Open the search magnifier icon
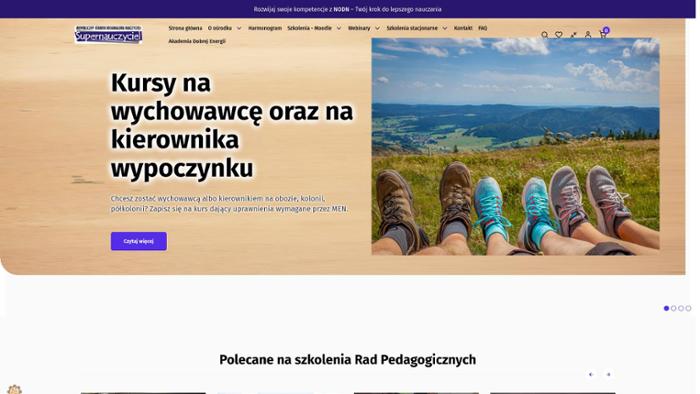Viewport: 700px width, 394px height. pos(545,35)
